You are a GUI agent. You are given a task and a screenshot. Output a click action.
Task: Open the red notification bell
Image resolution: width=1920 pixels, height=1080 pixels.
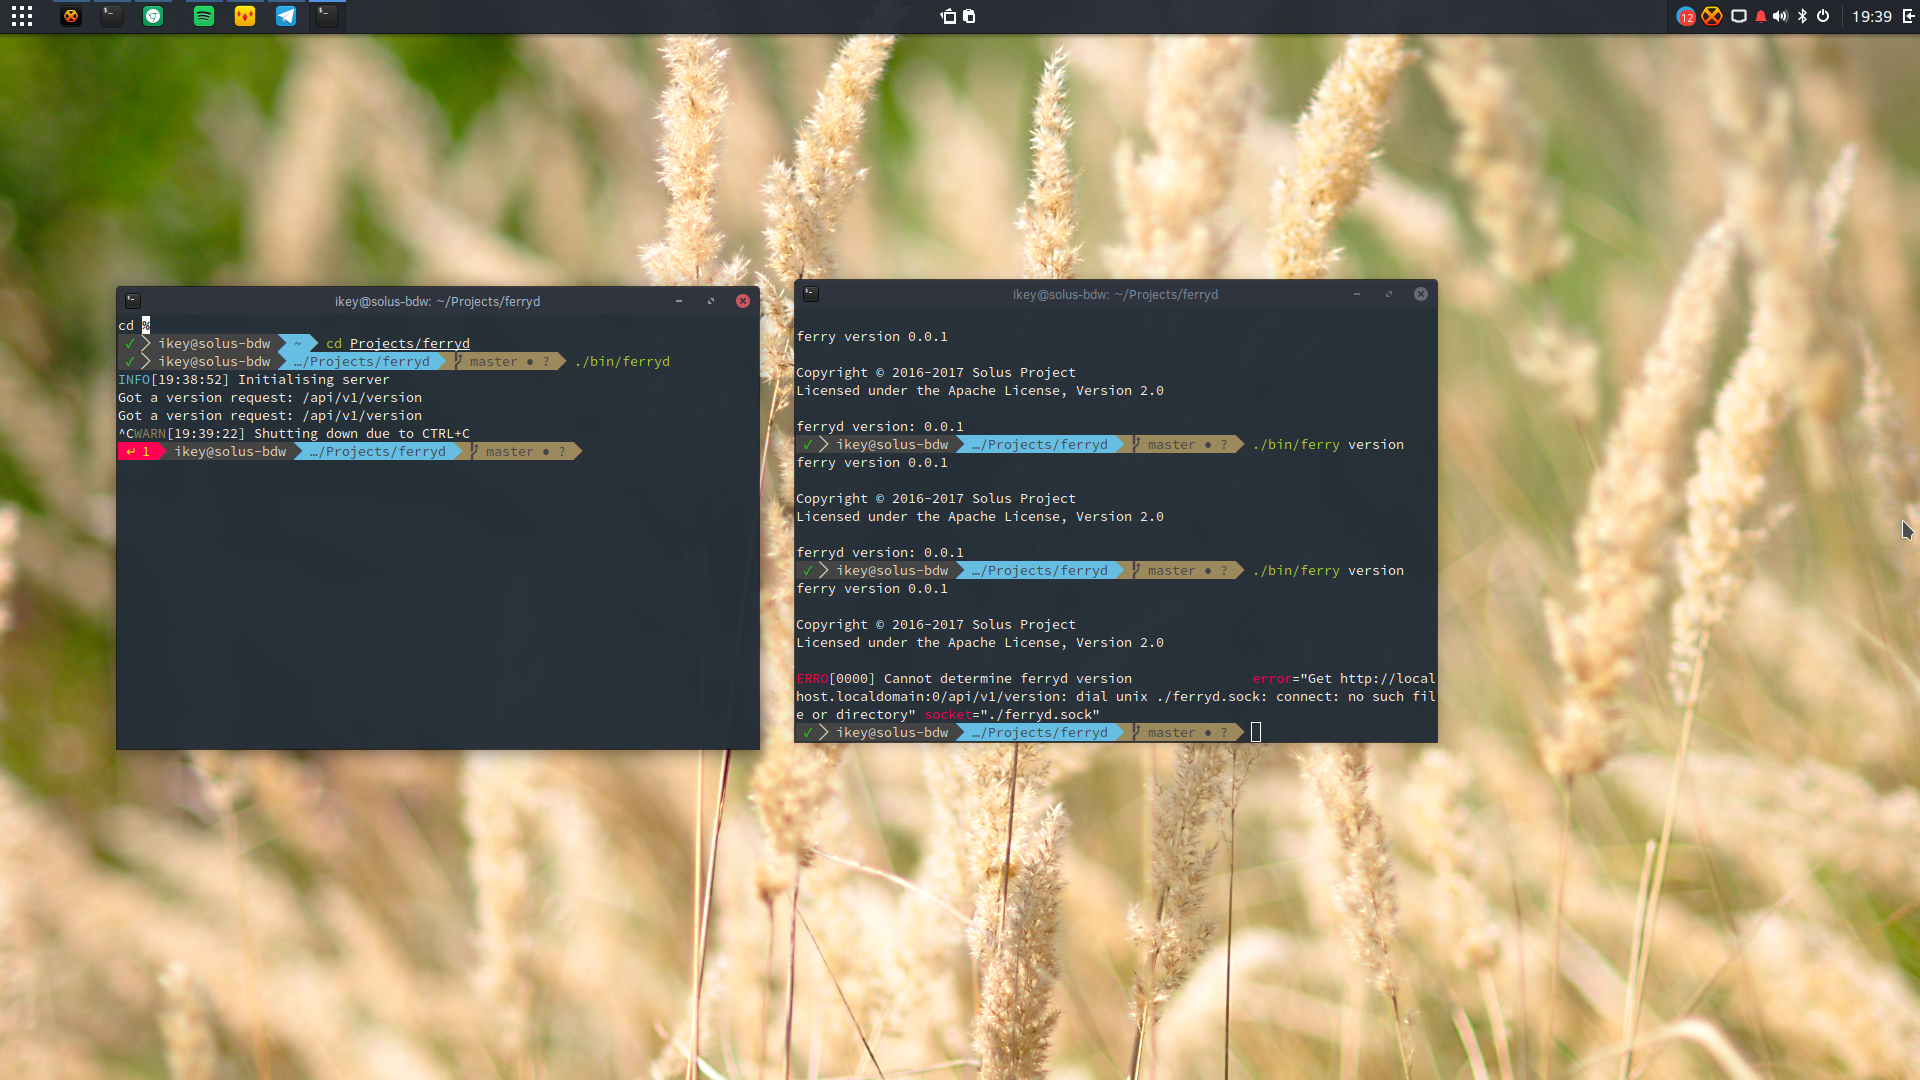click(1761, 16)
